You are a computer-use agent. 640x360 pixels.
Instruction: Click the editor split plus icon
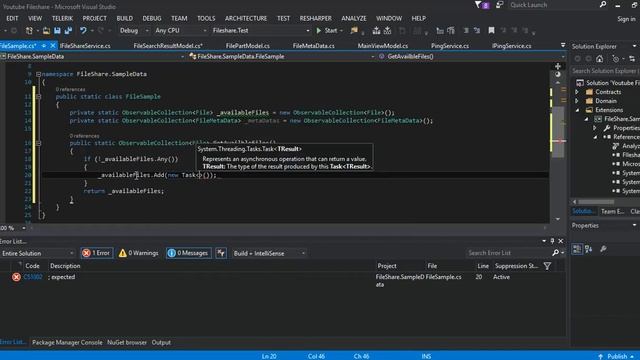[558, 66]
